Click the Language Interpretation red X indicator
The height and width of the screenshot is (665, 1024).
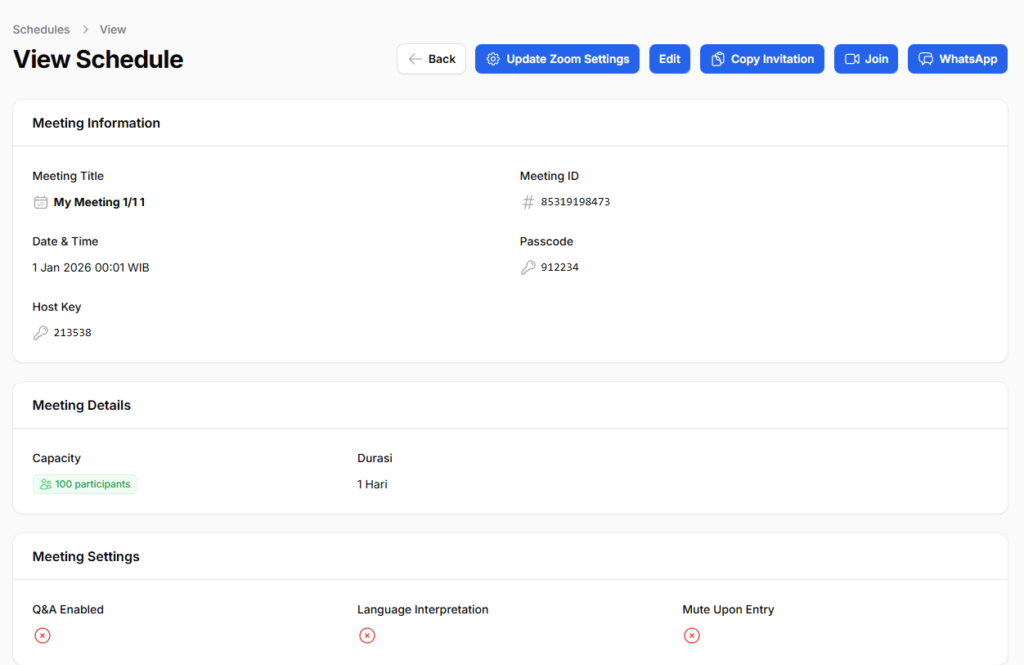click(x=367, y=636)
